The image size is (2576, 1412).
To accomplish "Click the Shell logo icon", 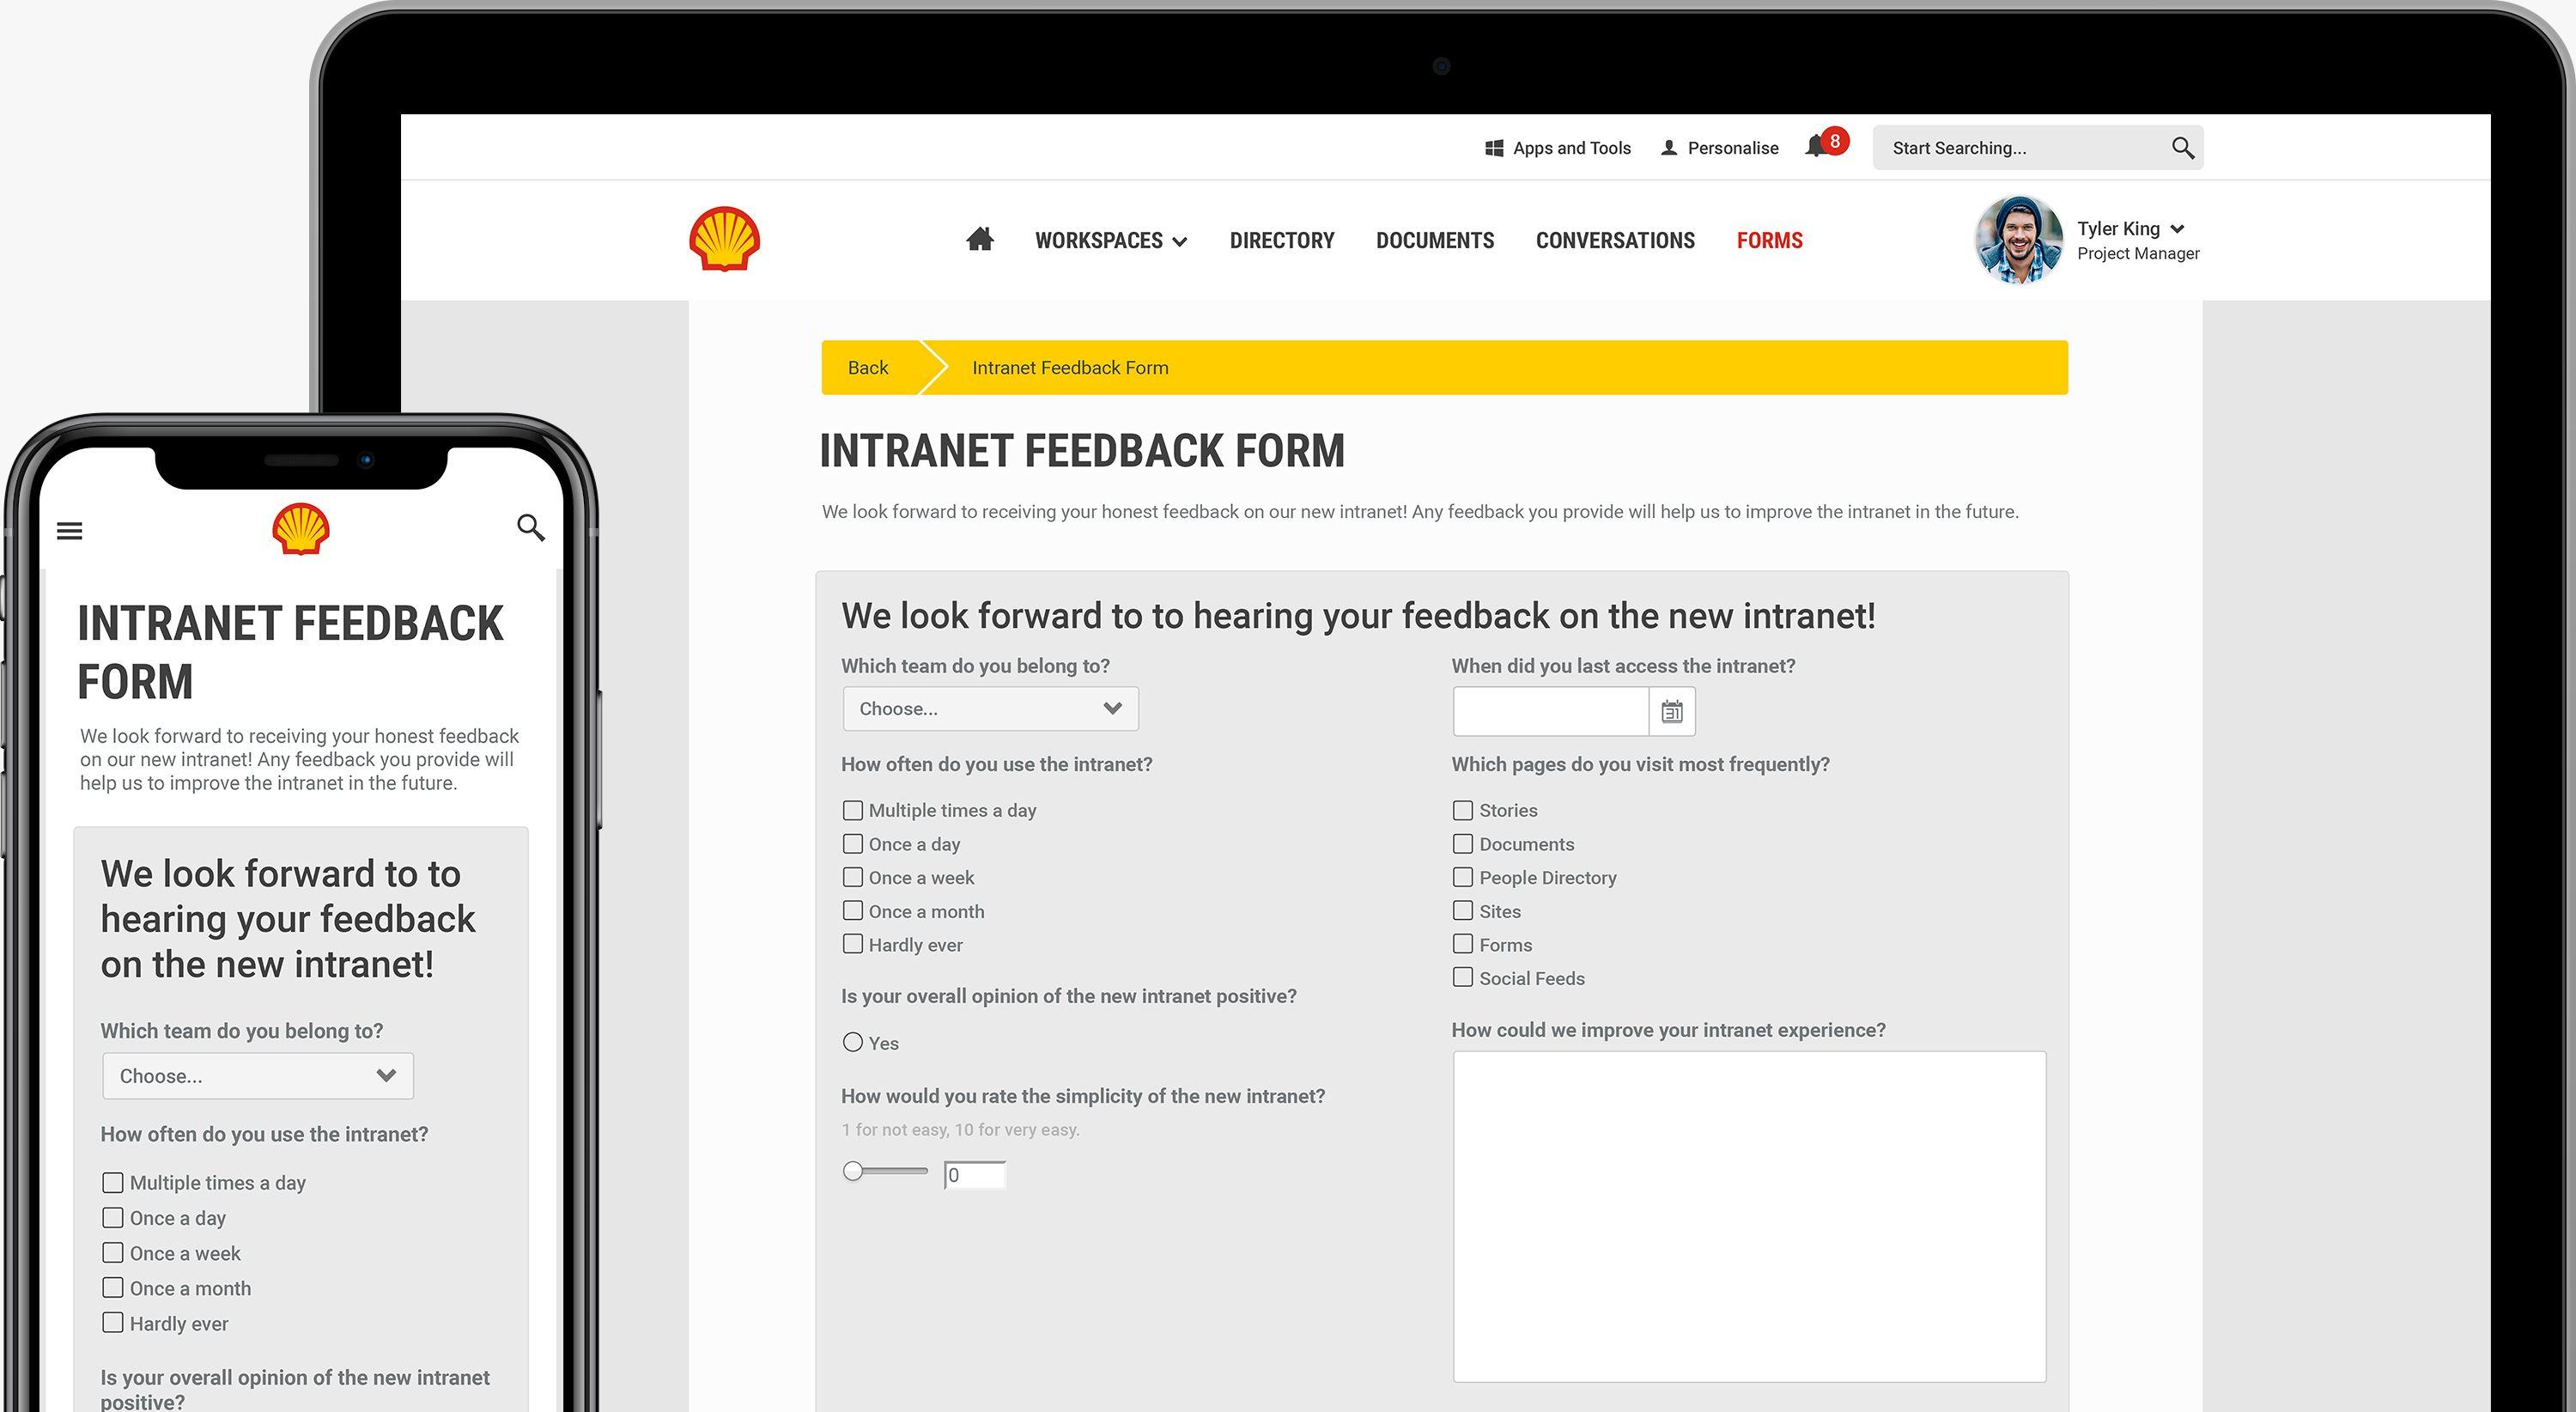I will click(x=725, y=238).
